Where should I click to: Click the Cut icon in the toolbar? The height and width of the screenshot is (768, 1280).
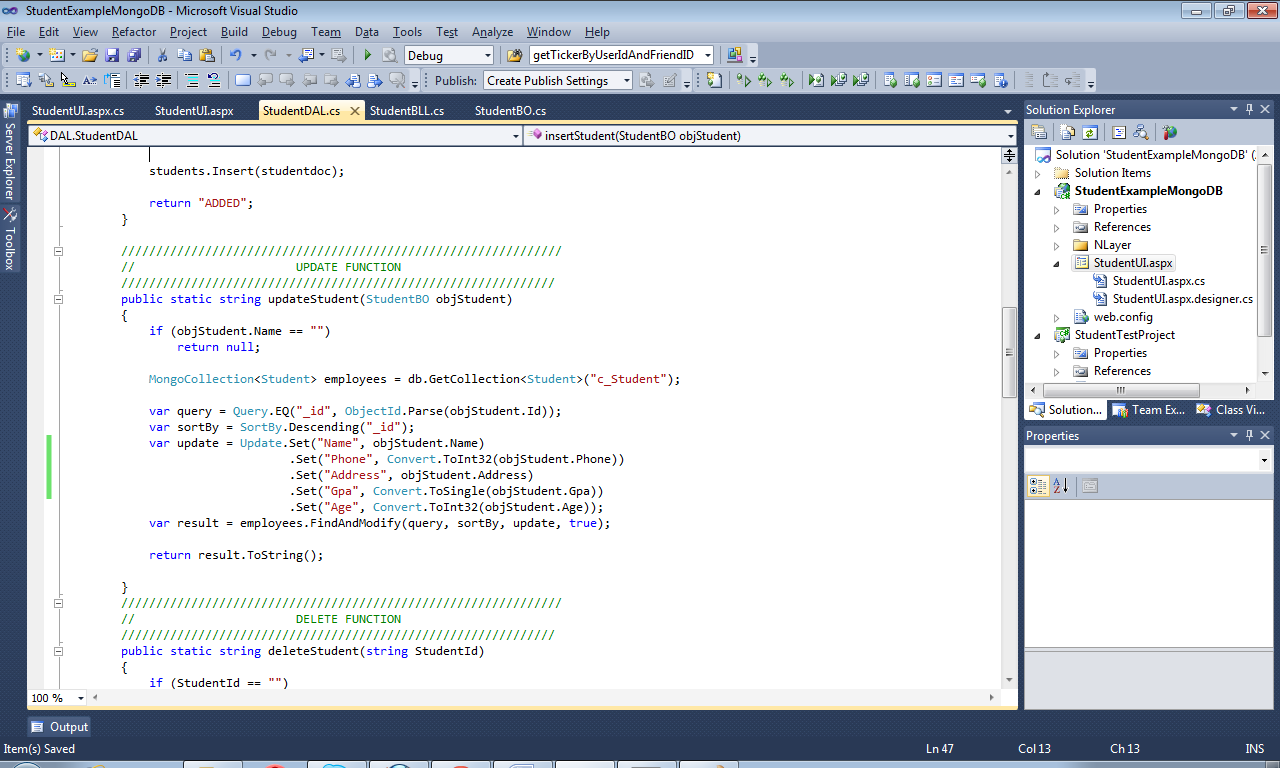tap(163, 55)
